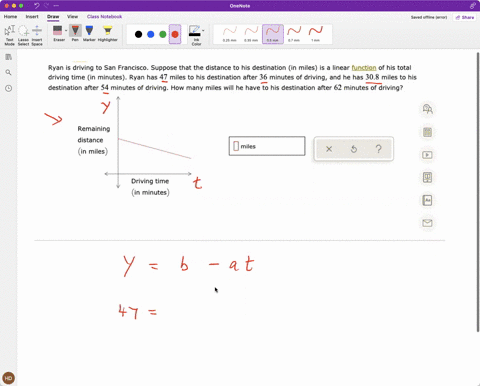Open the video play icon on right
The image size is (480, 386).
427,155
